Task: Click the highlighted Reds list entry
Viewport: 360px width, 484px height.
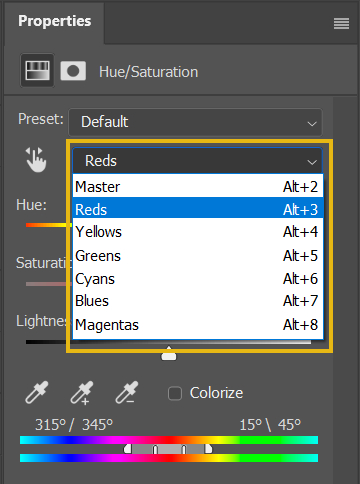Action: [x=198, y=209]
